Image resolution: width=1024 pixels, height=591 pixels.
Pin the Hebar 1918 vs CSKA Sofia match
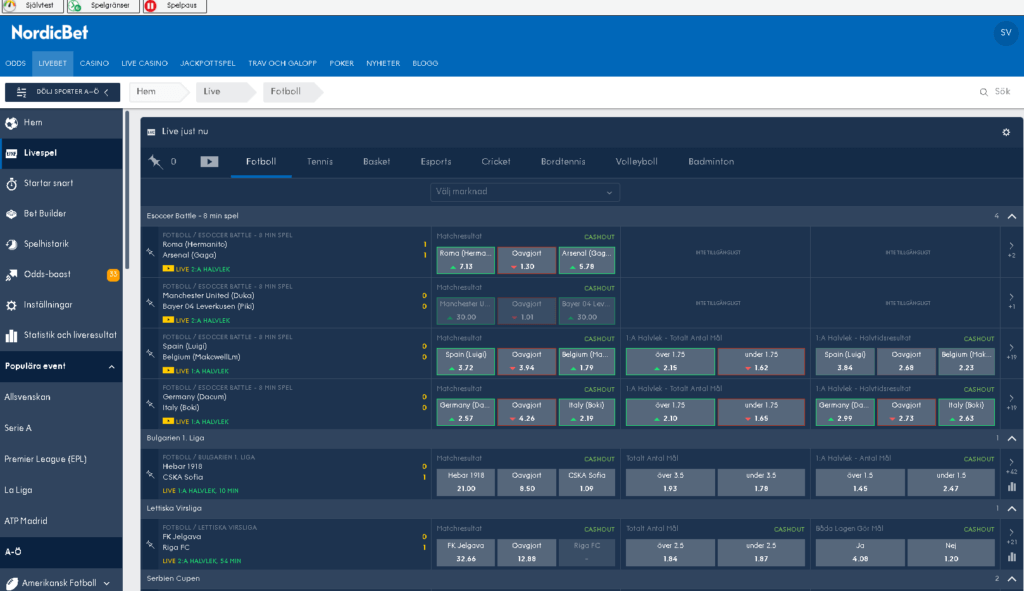tap(151, 474)
